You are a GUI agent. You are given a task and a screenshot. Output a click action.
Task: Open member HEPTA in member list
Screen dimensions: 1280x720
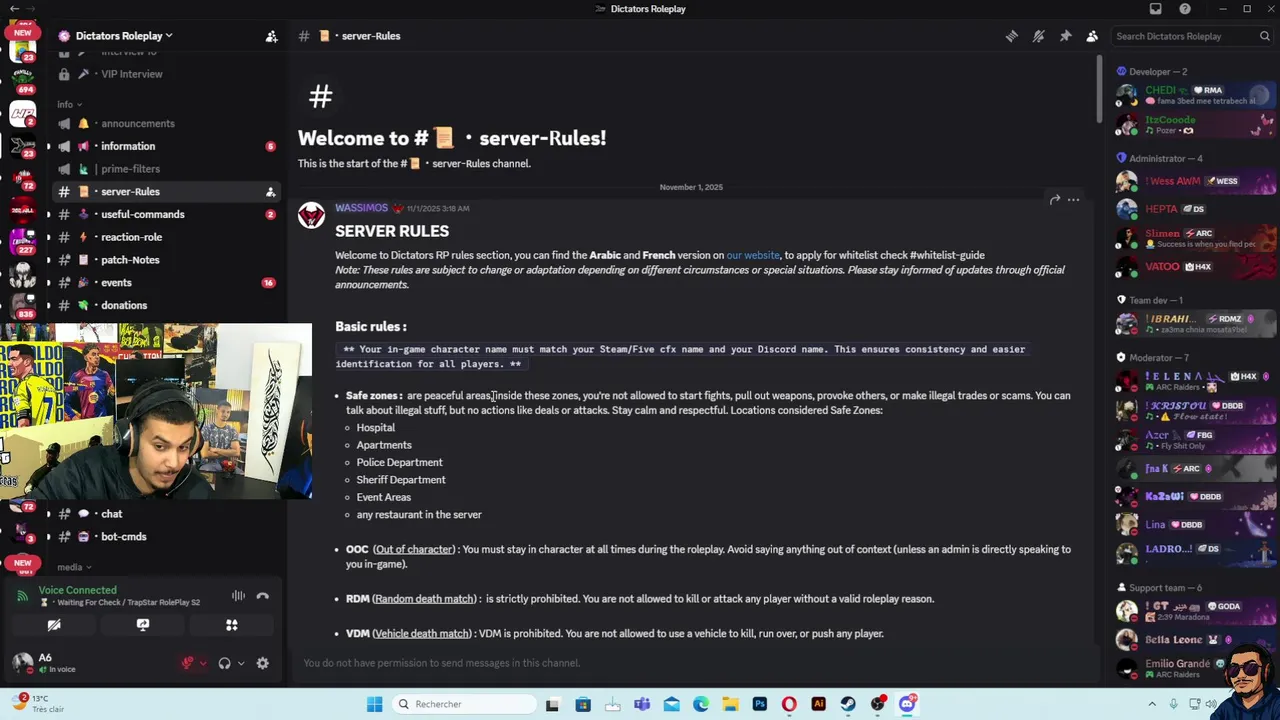(x=1196, y=210)
